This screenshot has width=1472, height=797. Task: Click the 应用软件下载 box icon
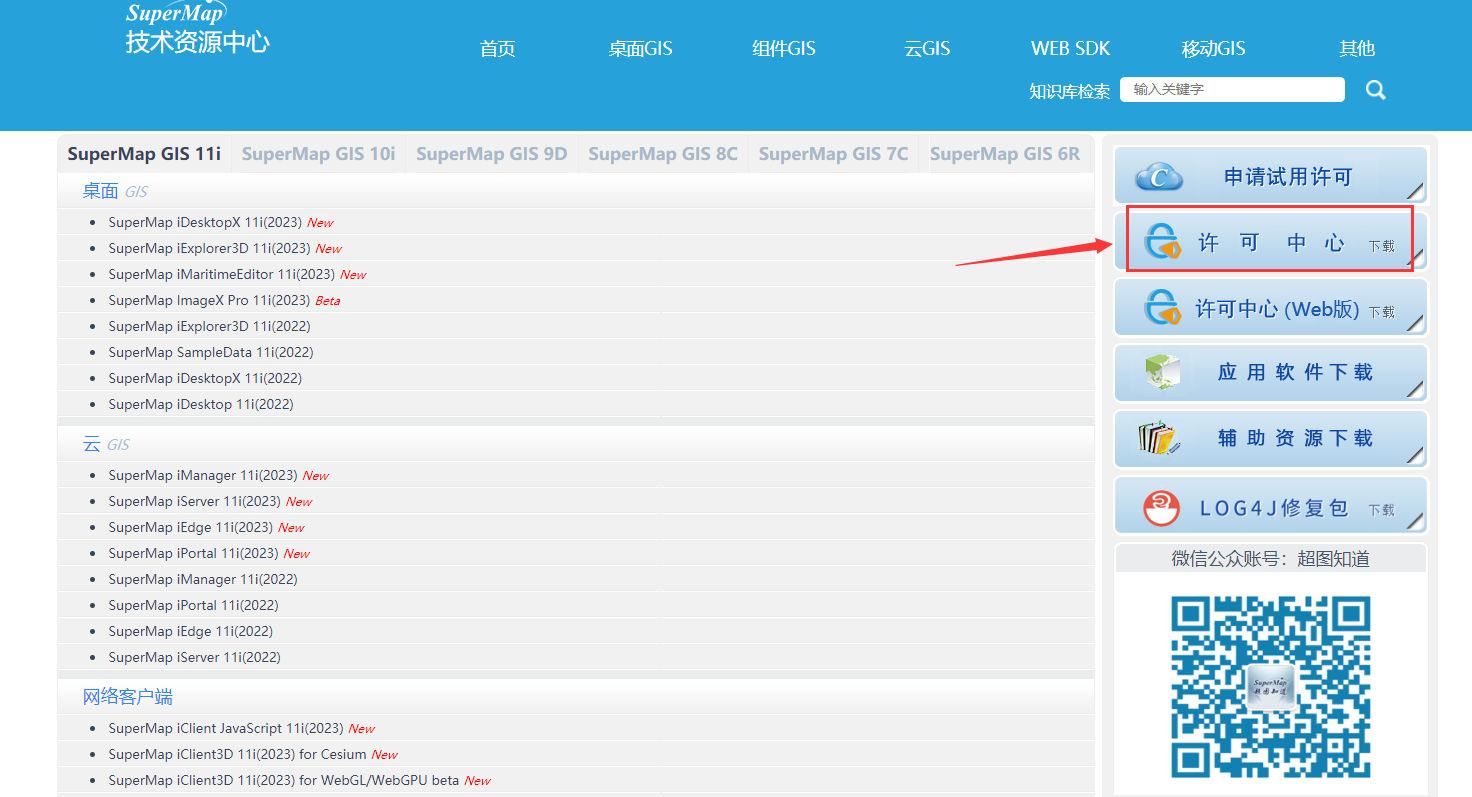(x=1163, y=373)
